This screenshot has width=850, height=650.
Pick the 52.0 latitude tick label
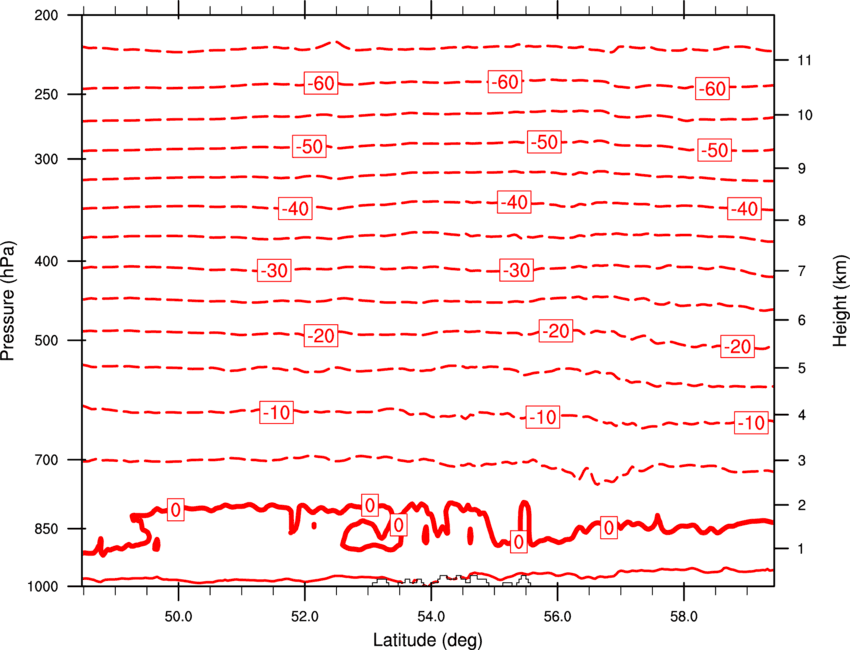pos(305,617)
